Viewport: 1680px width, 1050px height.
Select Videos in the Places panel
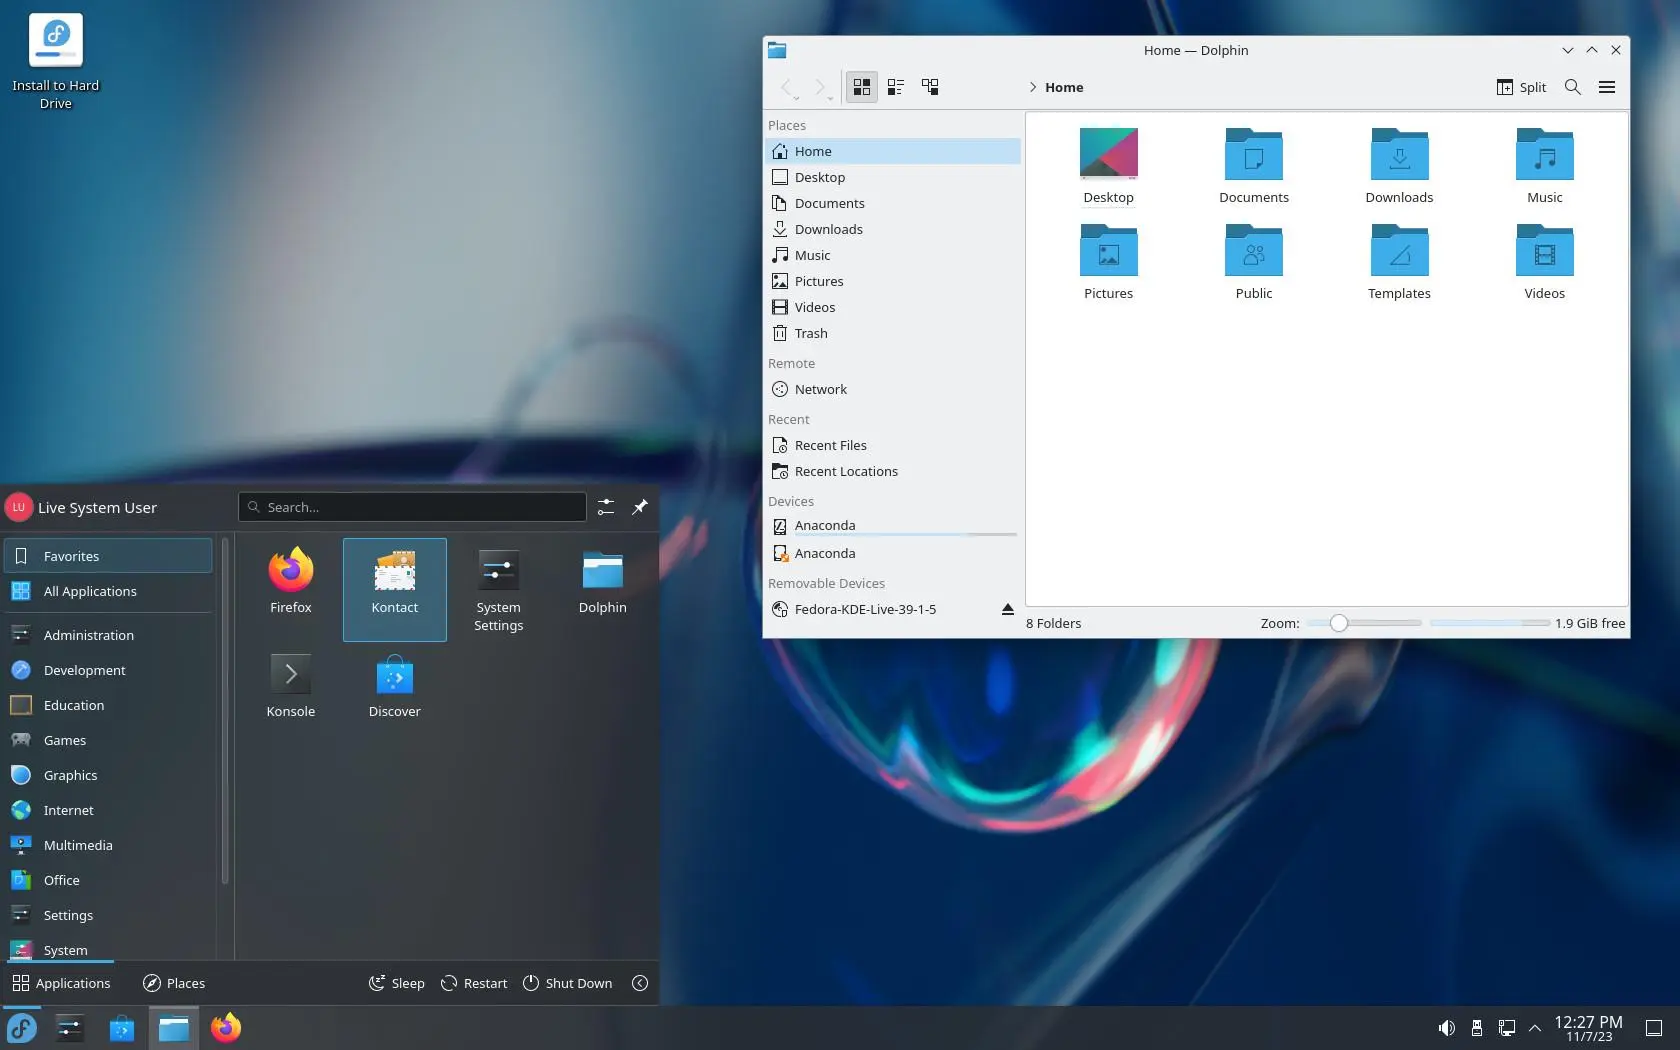(x=893, y=307)
